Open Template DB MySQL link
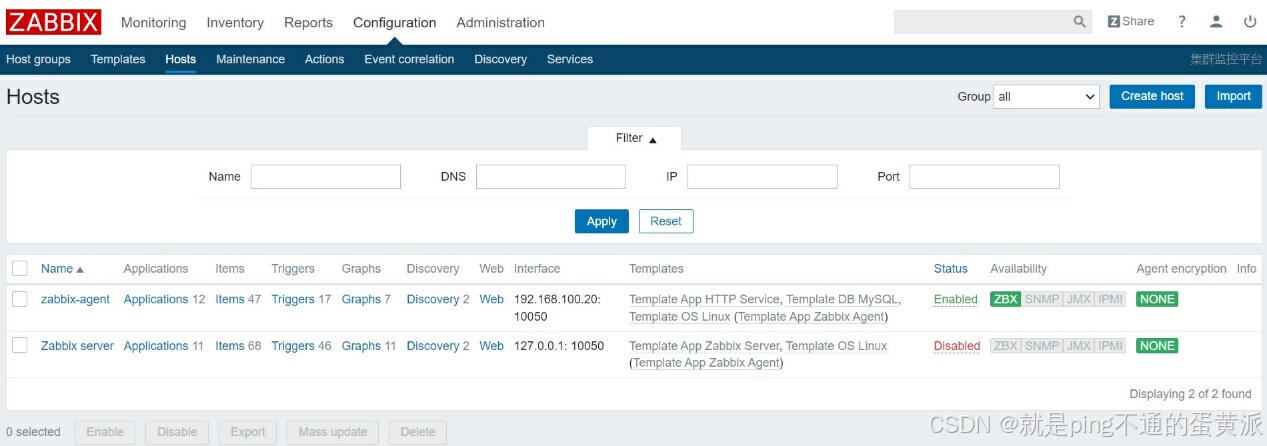The image size is (1267, 446). click(x=843, y=299)
